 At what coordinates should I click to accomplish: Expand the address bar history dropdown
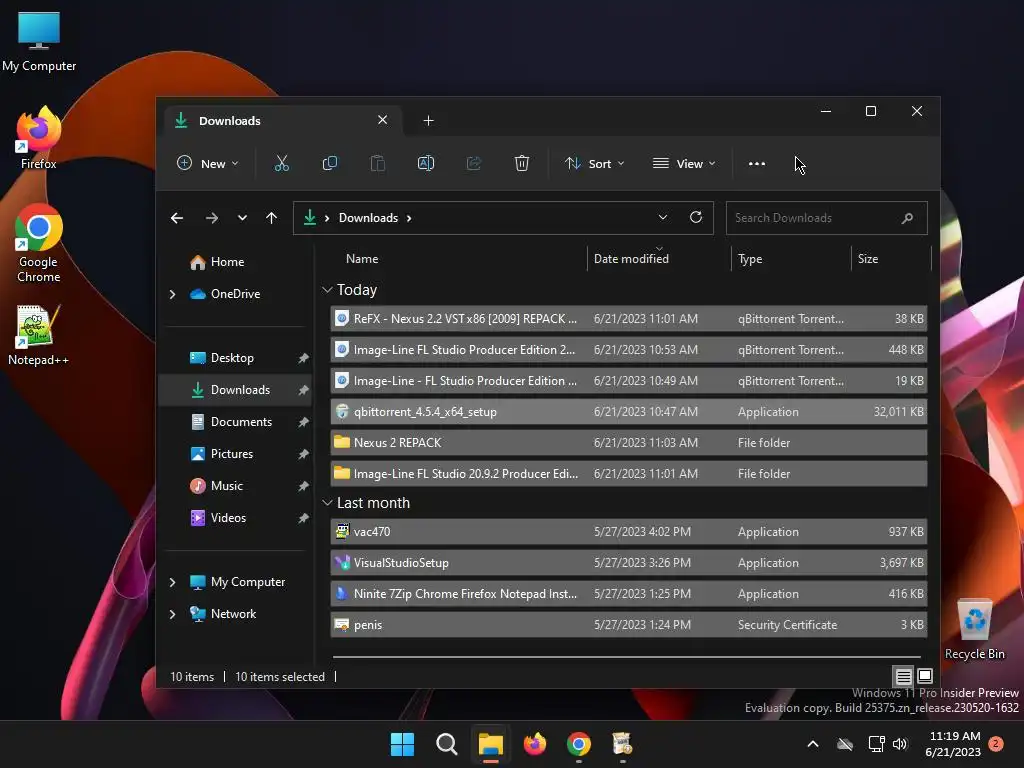[663, 217]
